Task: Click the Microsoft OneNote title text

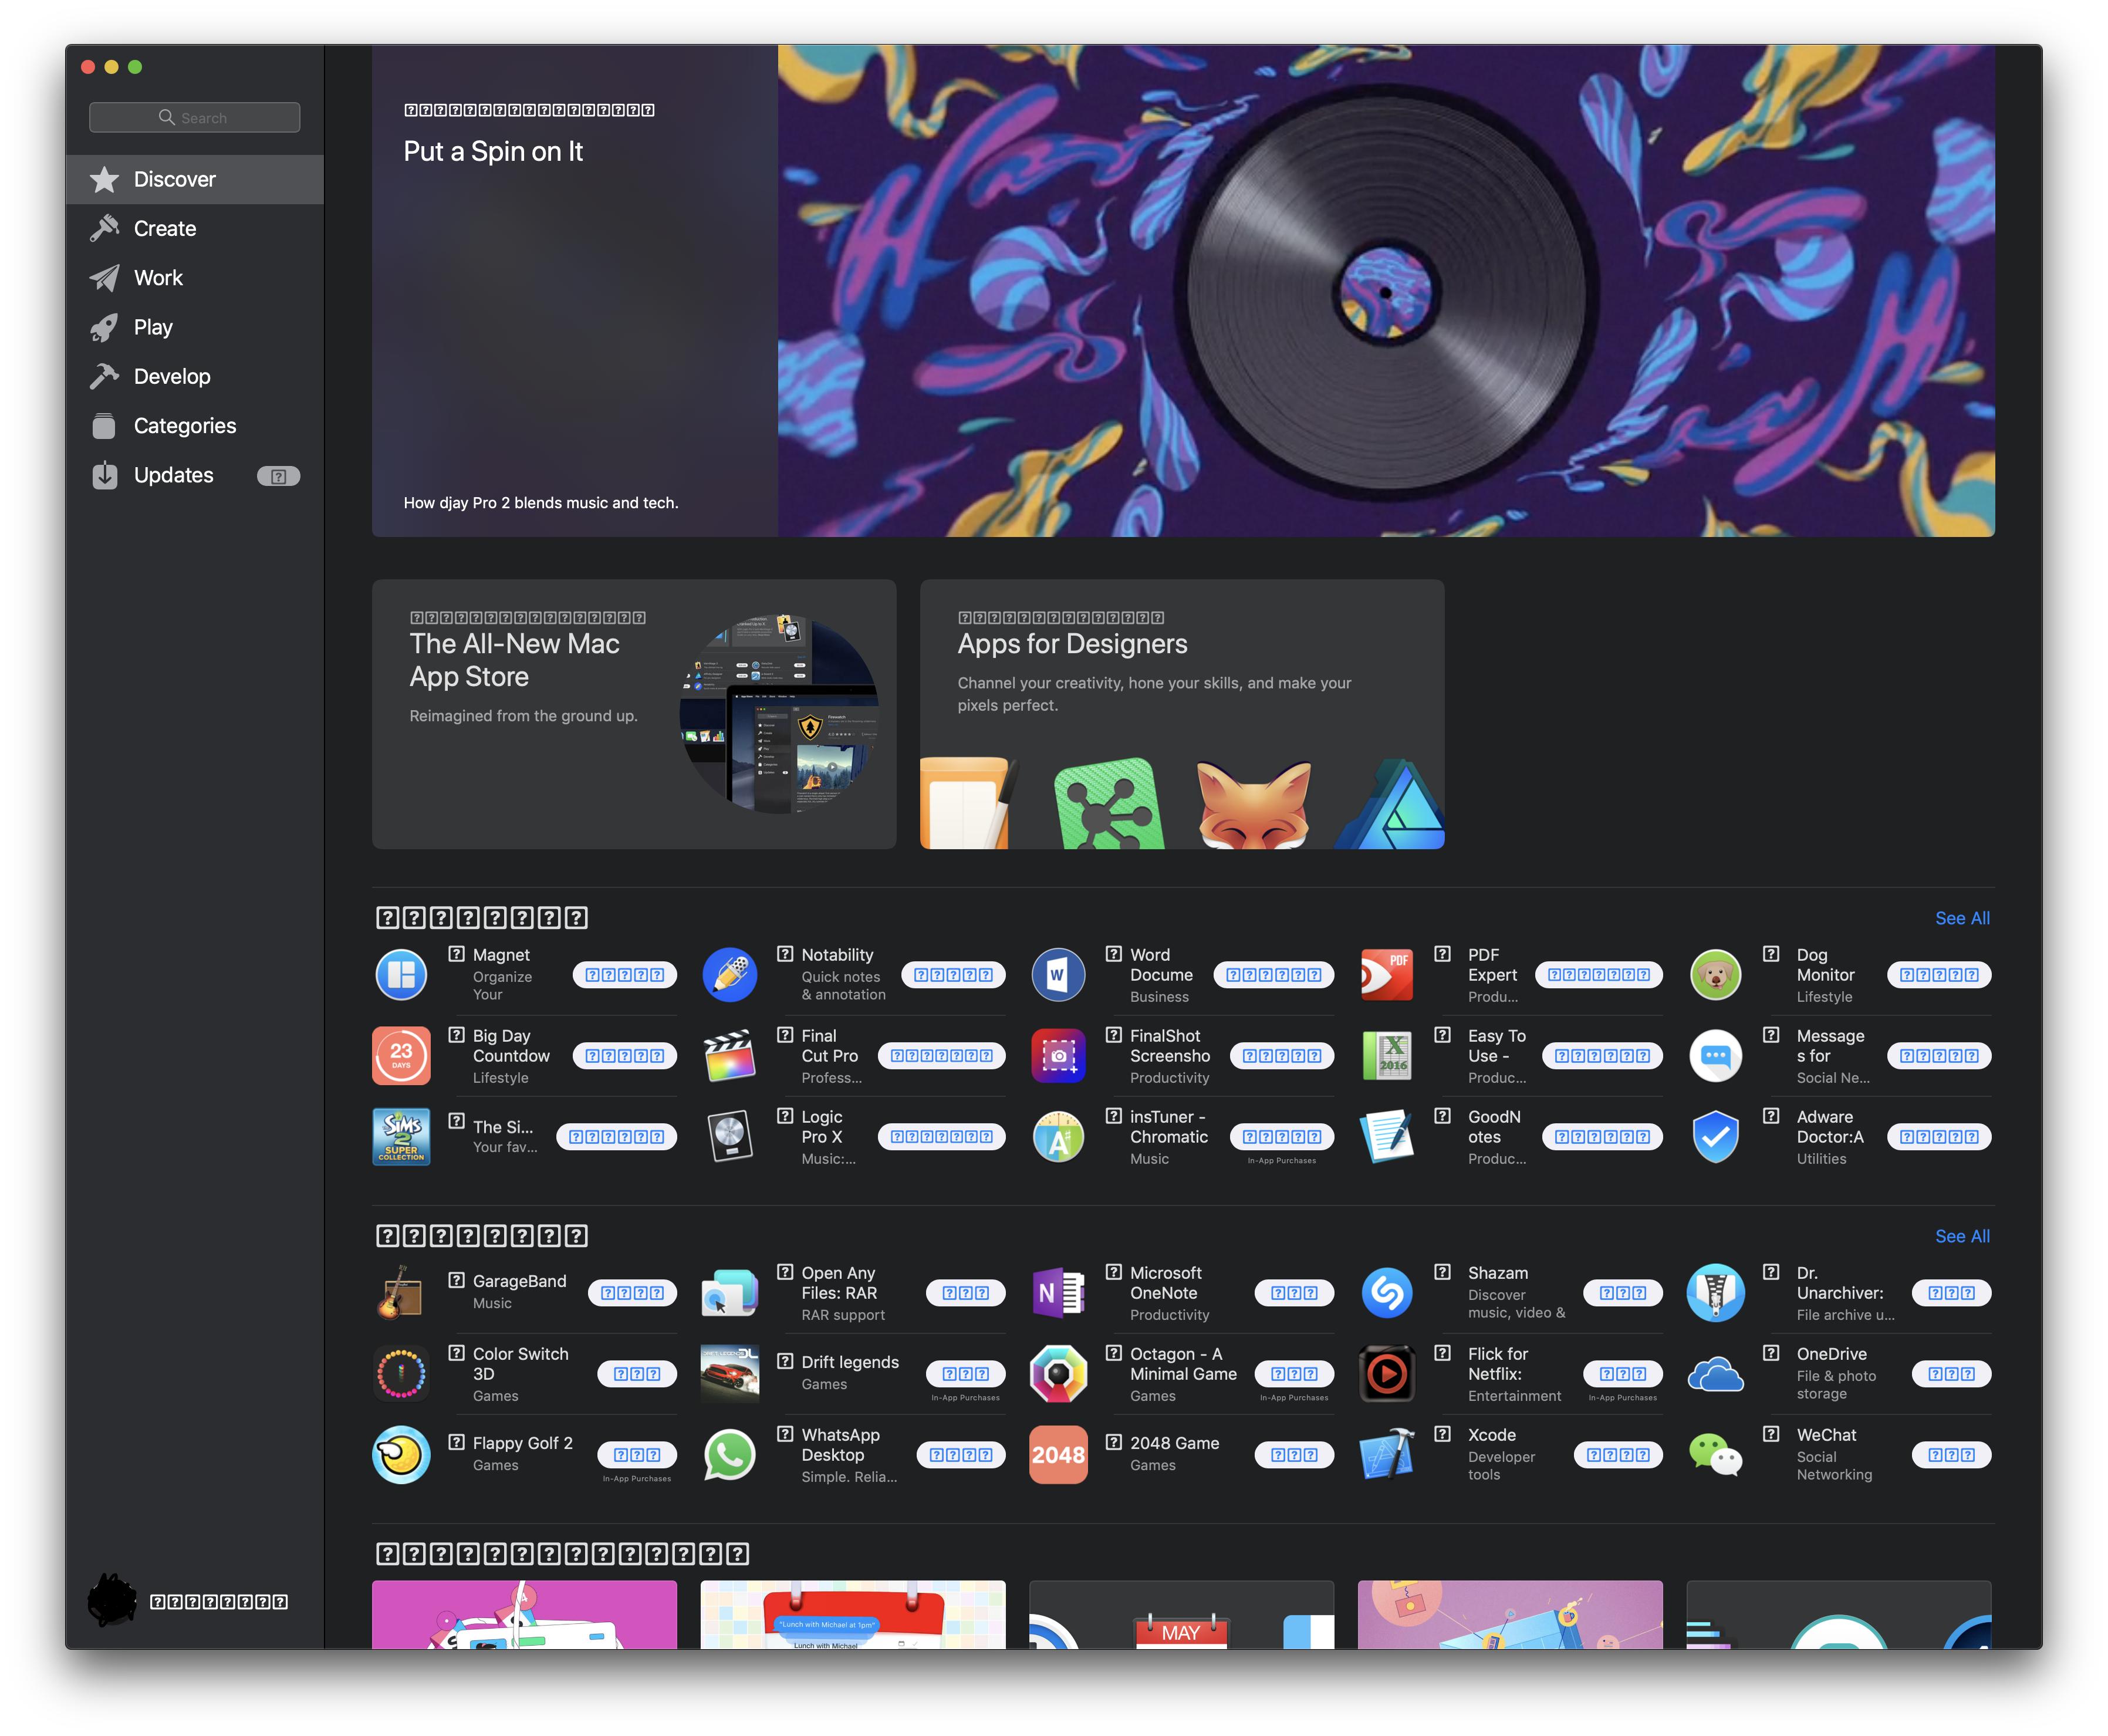Action: (1166, 1283)
